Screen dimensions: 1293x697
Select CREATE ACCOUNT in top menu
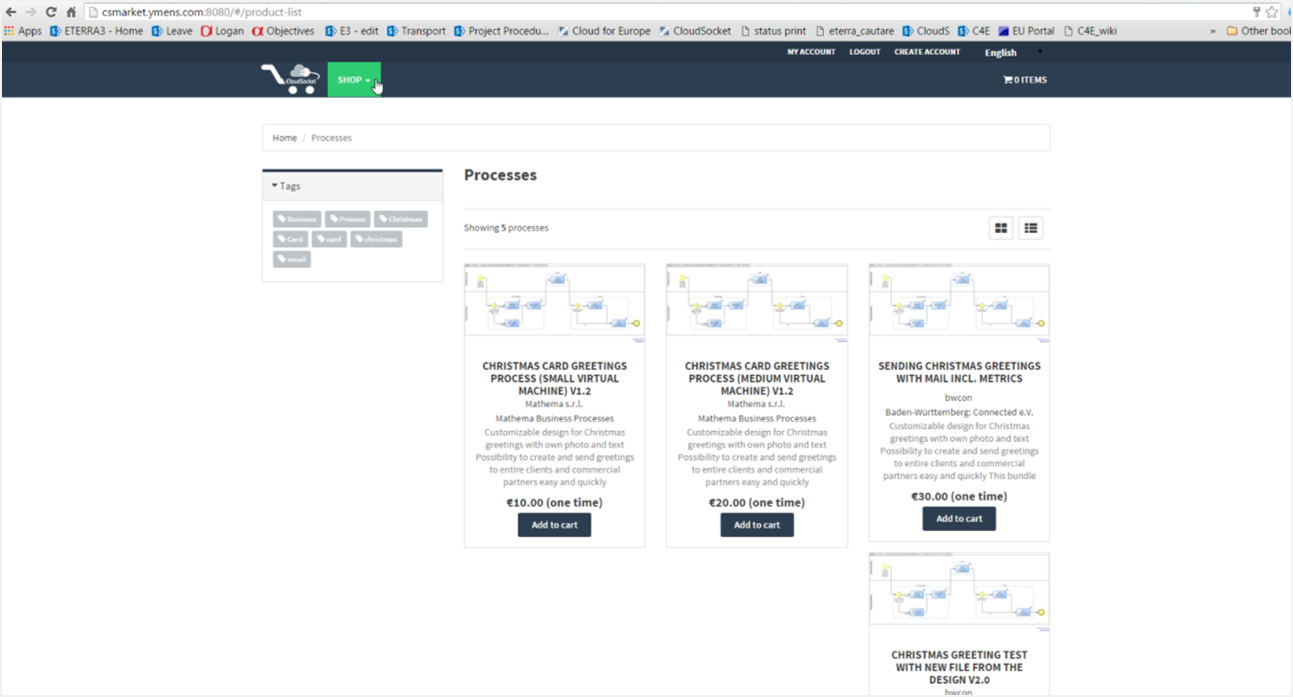click(927, 52)
